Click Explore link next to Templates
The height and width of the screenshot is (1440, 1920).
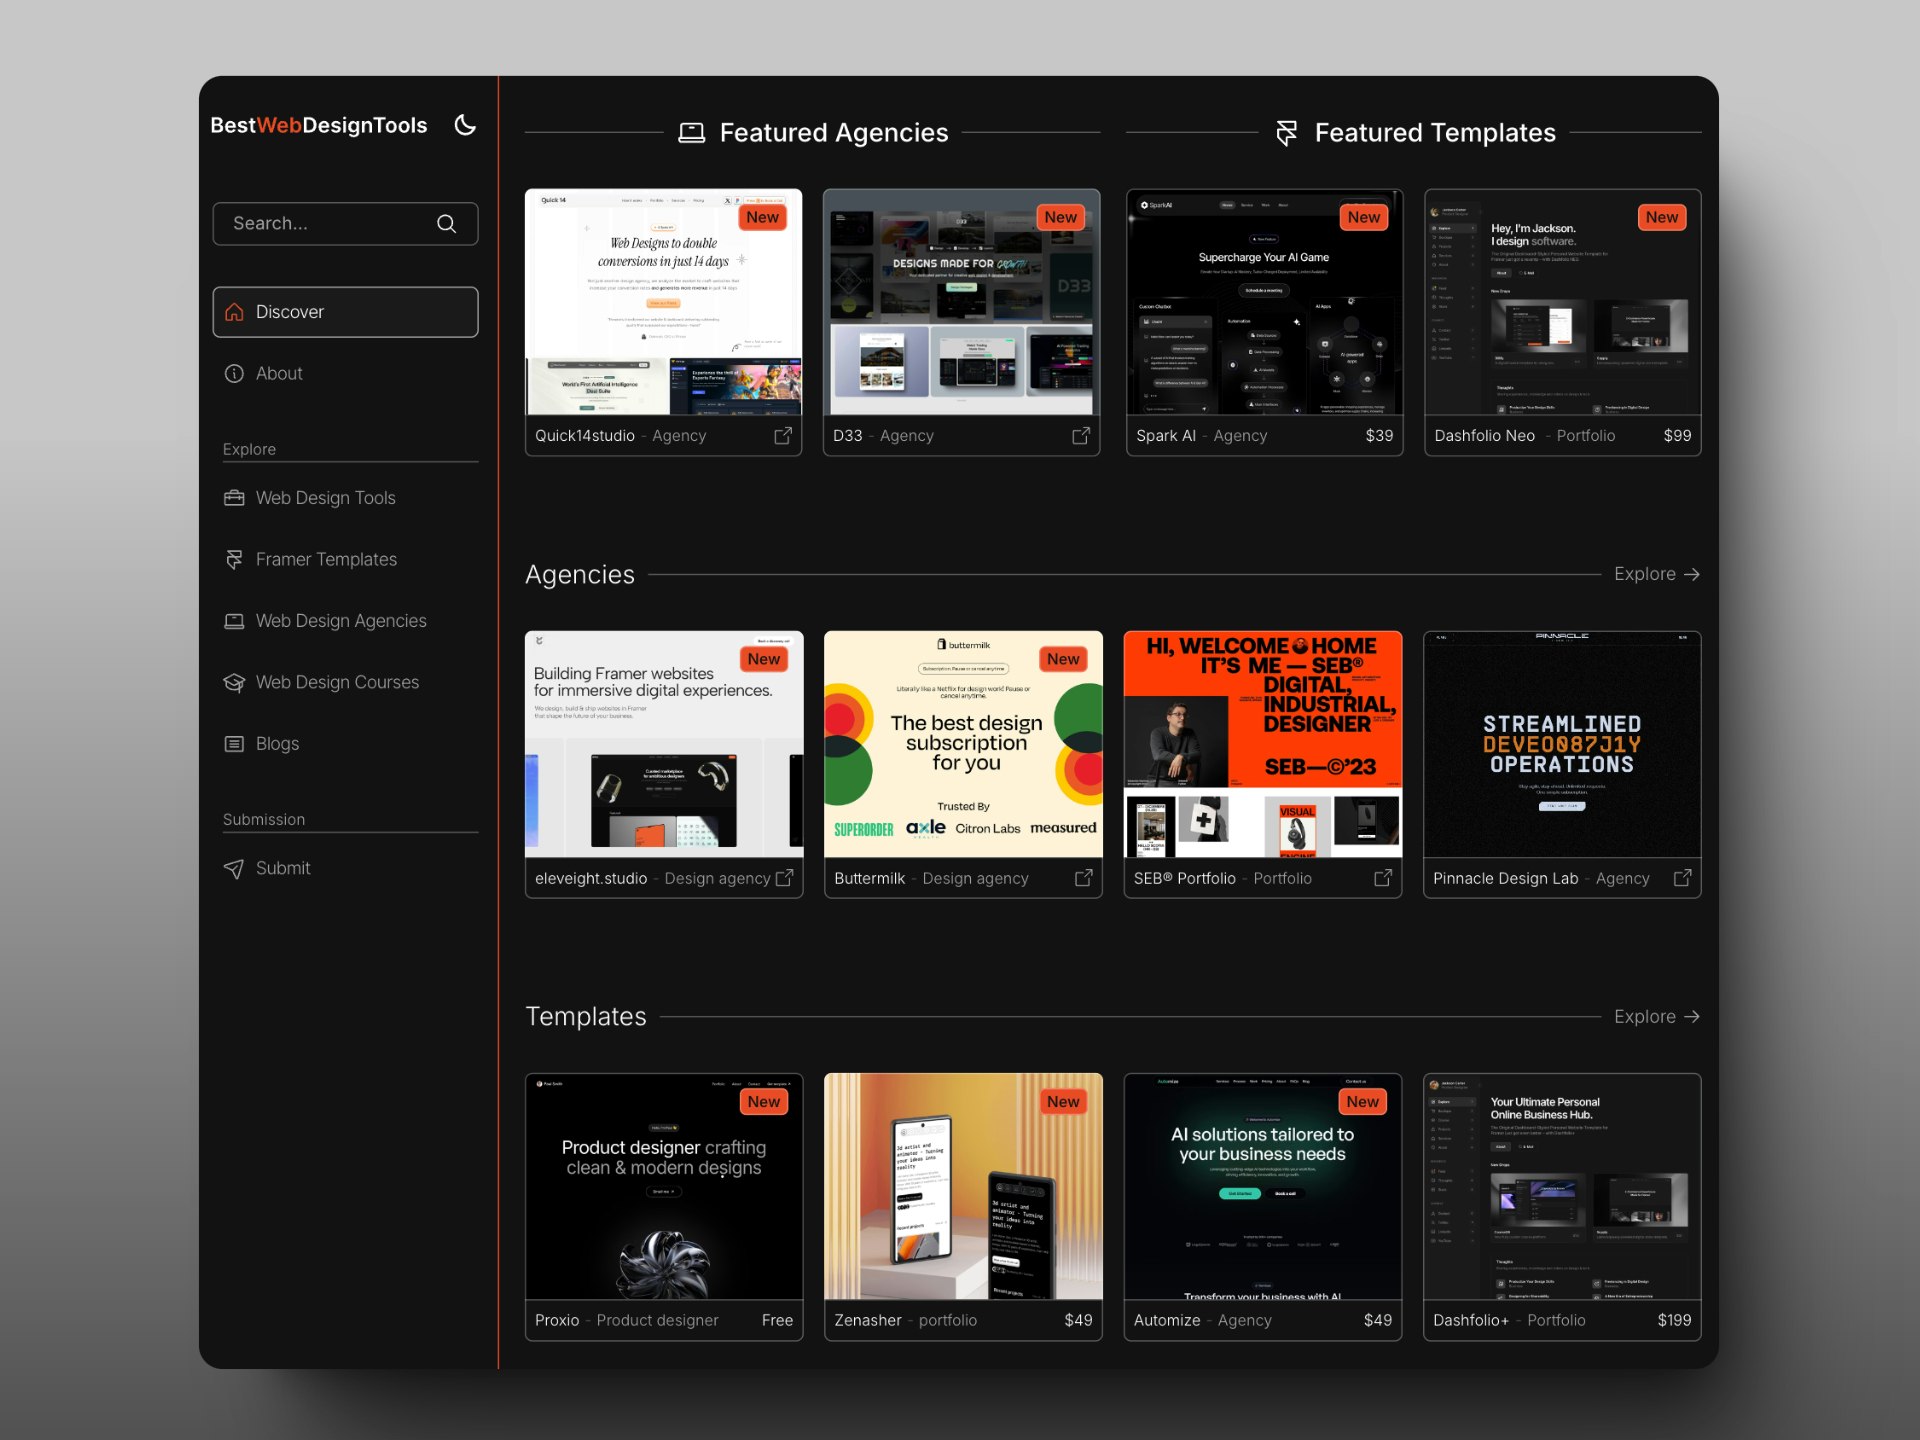point(1657,1017)
